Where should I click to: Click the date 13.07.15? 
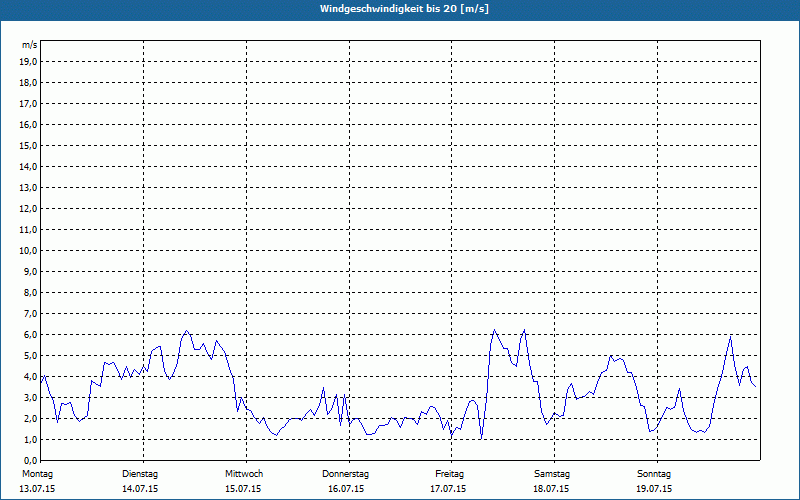(x=37, y=489)
